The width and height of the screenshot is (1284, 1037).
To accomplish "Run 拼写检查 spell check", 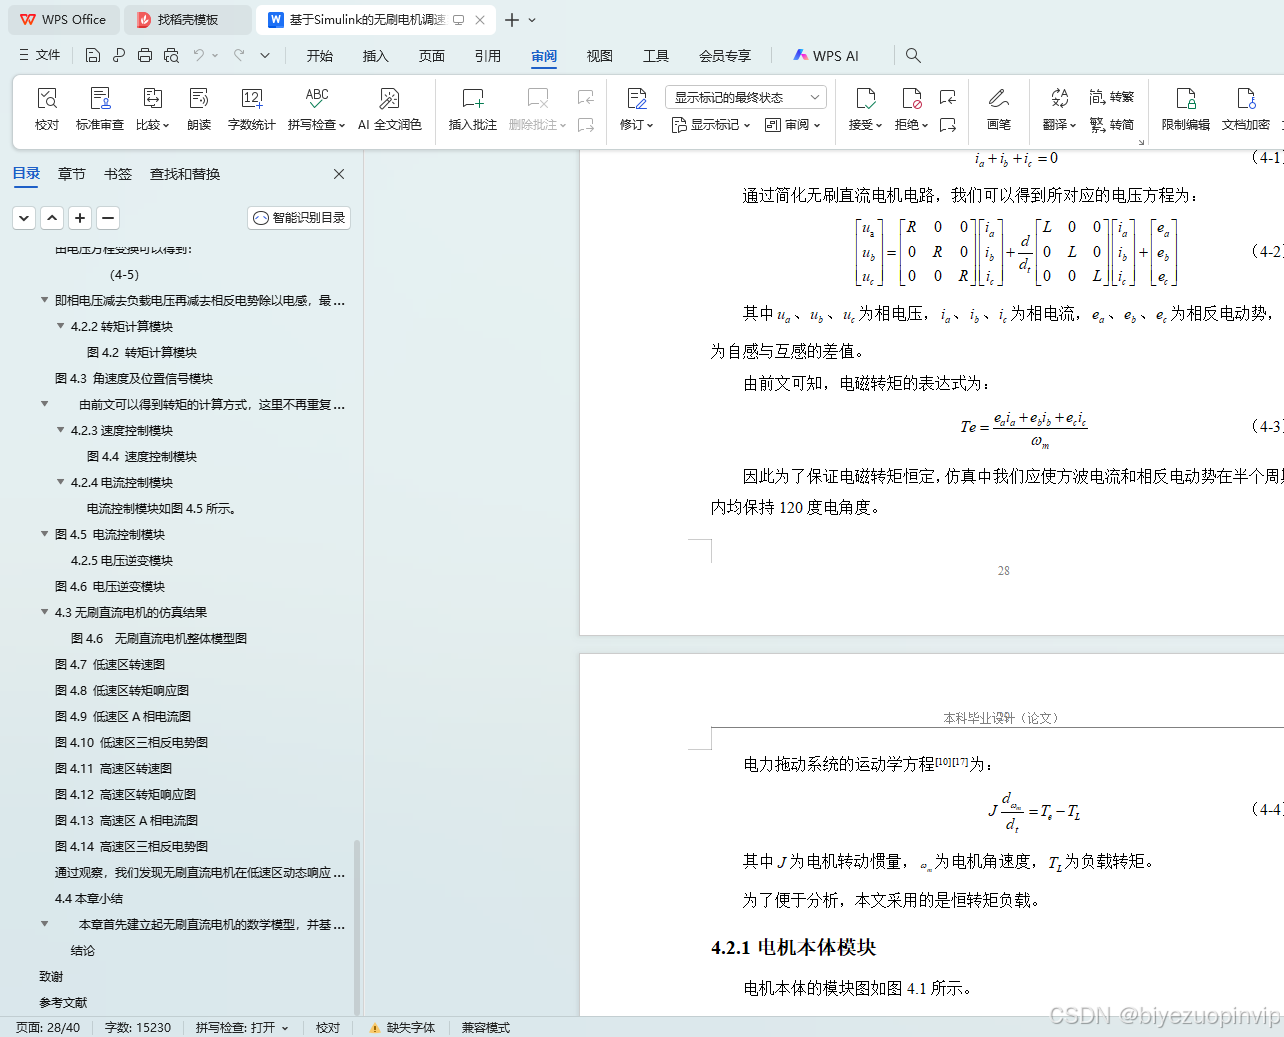I will pyautogui.click(x=316, y=108).
